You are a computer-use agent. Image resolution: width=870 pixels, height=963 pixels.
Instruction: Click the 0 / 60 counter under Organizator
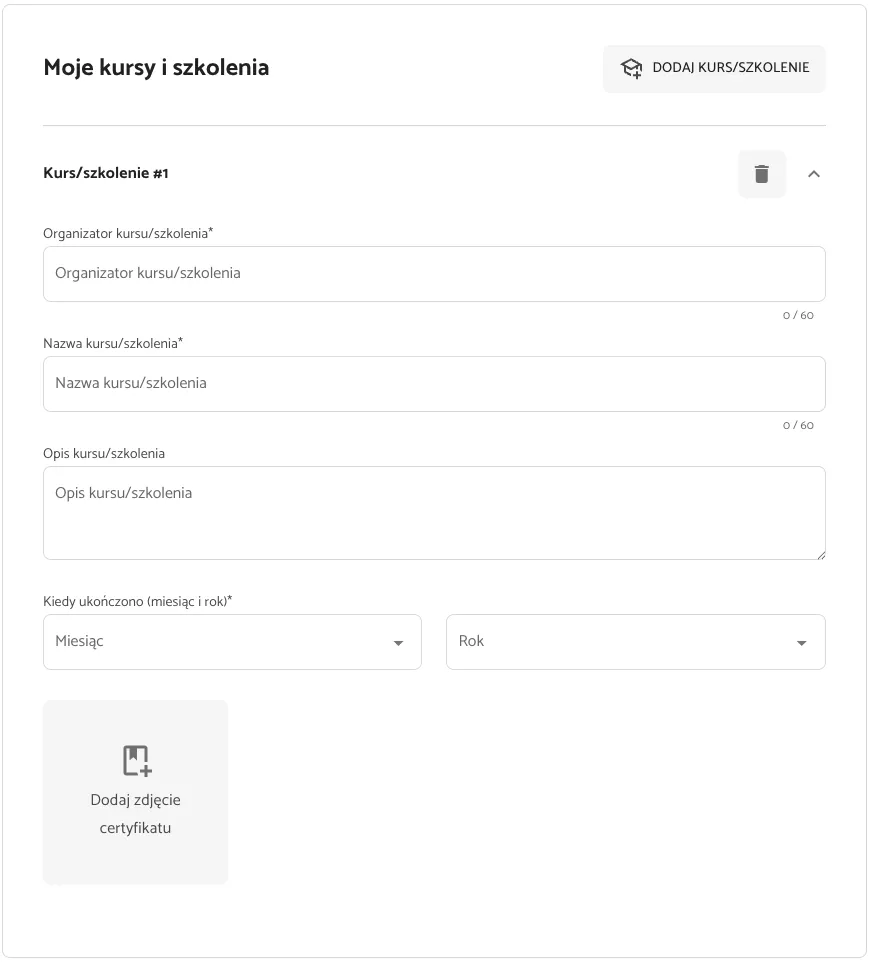coord(798,315)
